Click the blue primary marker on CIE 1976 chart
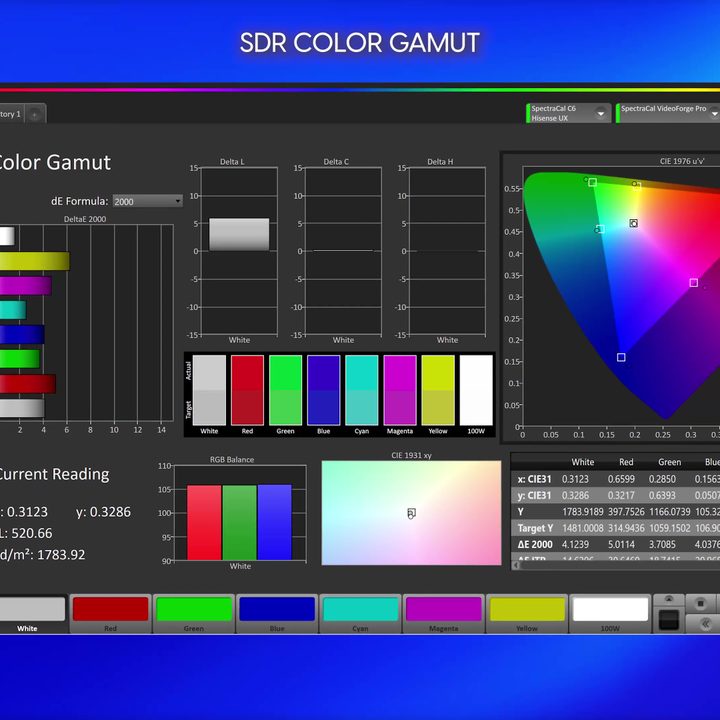The image size is (720, 720). click(x=621, y=357)
